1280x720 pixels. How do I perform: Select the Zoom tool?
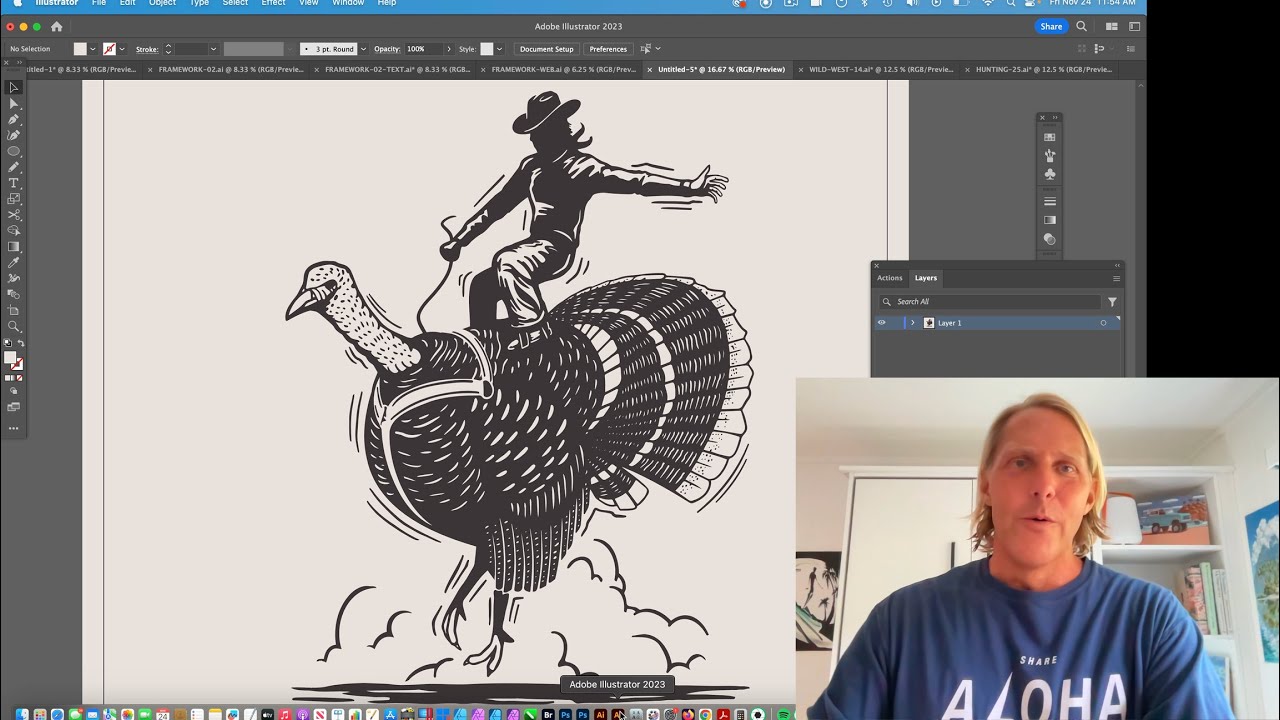pos(13,326)
